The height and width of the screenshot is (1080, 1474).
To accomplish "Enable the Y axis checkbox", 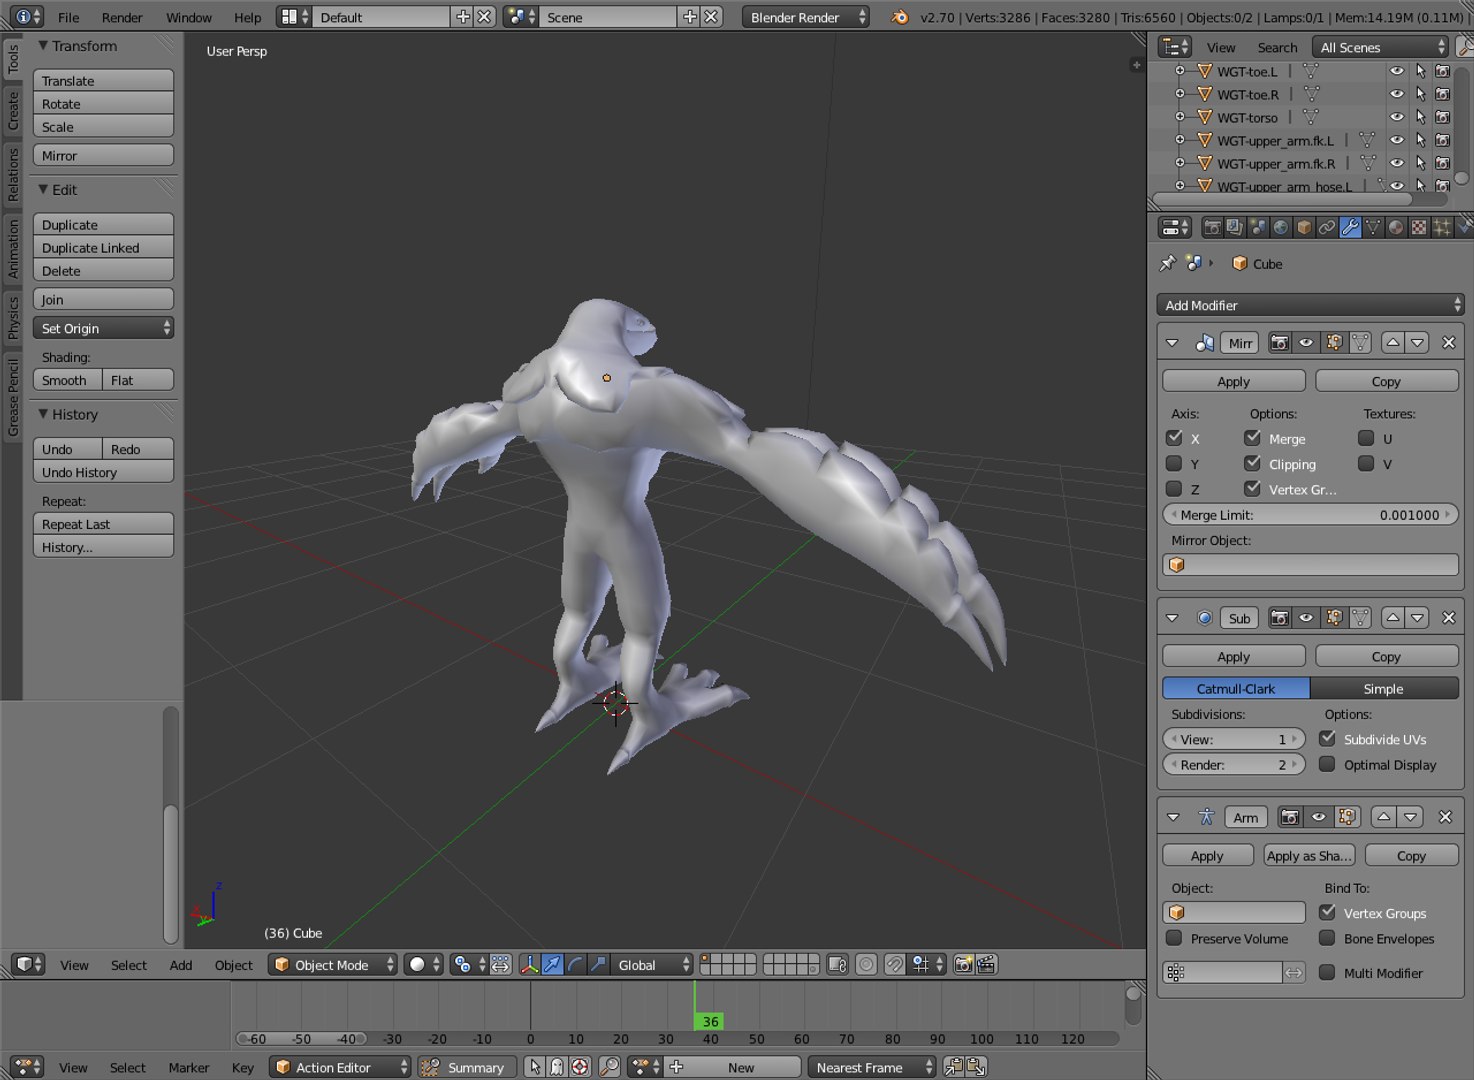I will click(1174, 463).
